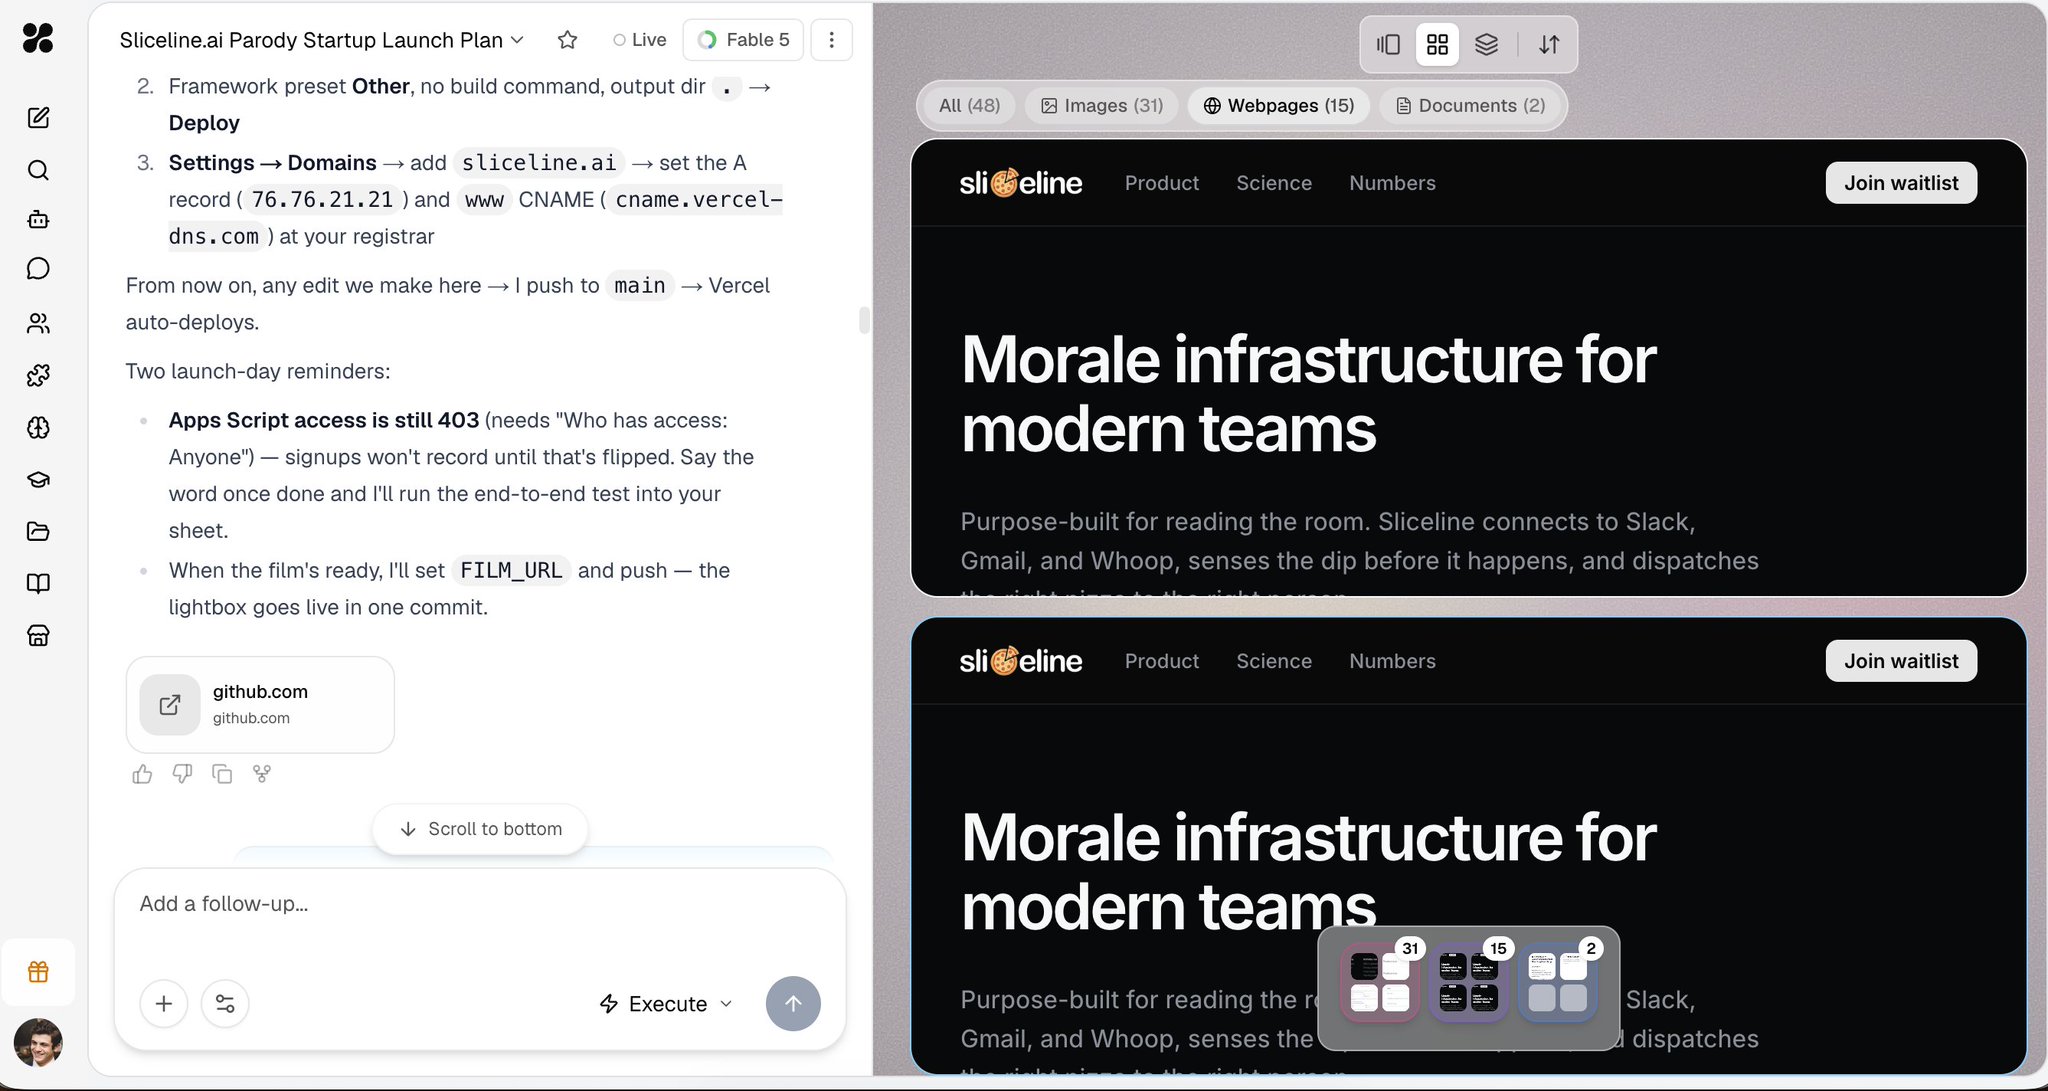Click the sliceline.ai code text
2048x1091 pixels.
(x=539, y=162)
